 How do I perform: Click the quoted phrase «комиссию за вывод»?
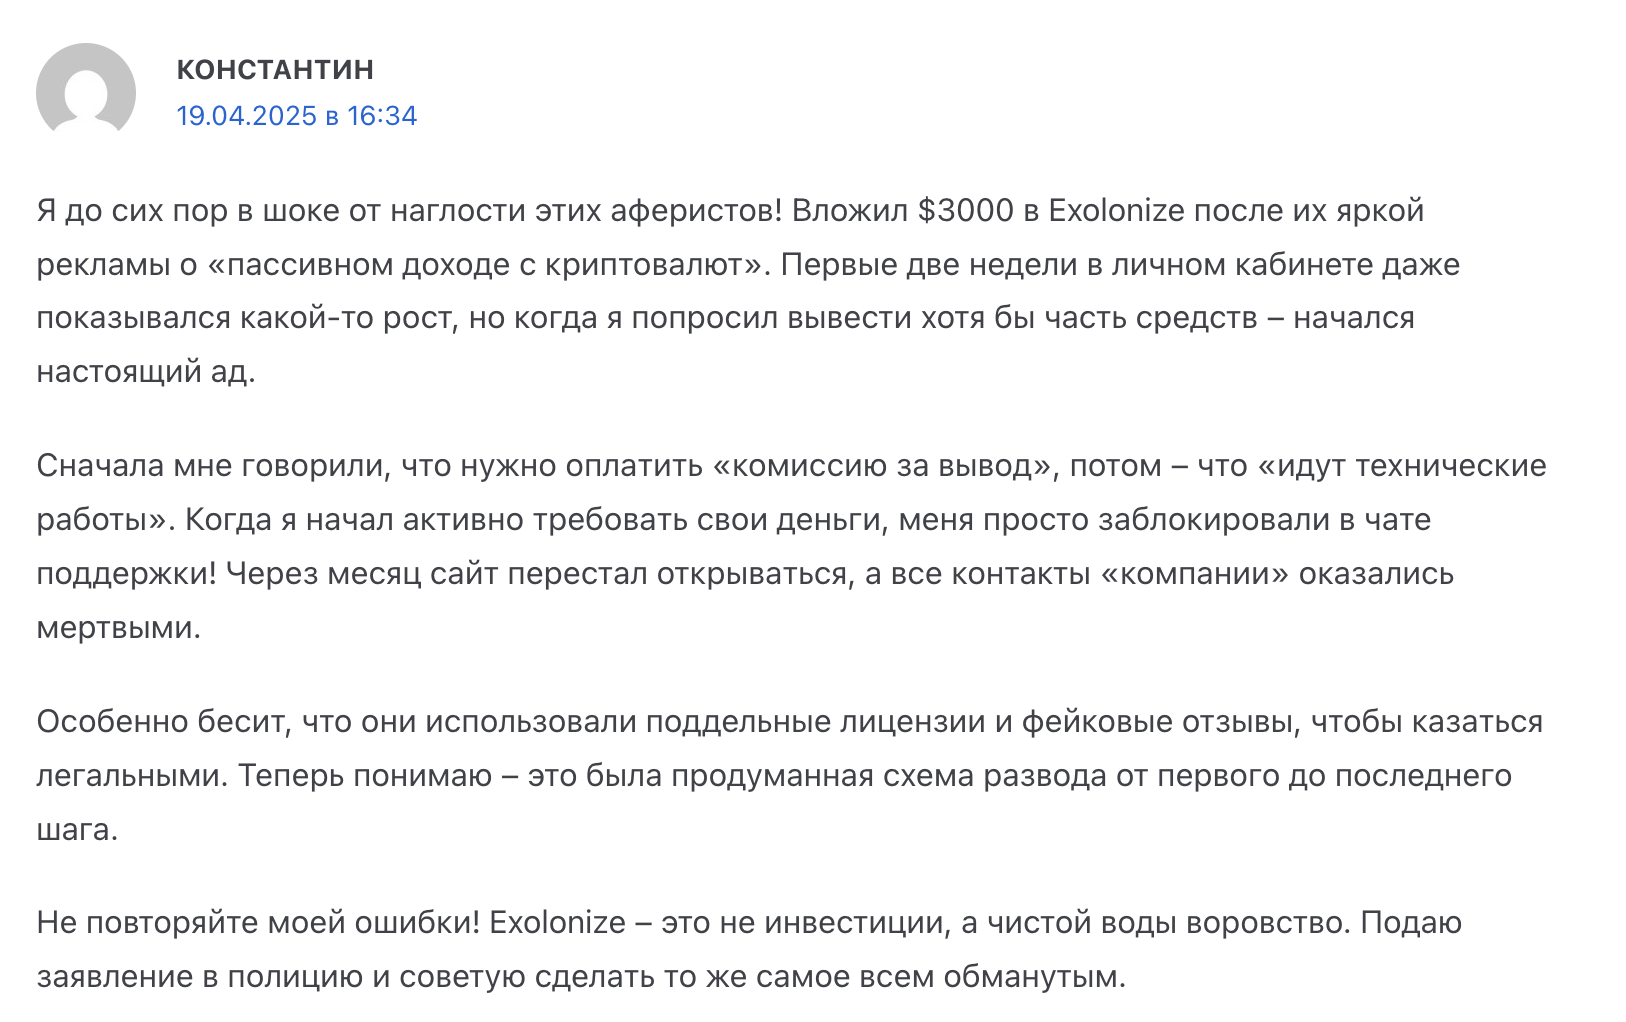pyautogui.click(x=884, y=466)
